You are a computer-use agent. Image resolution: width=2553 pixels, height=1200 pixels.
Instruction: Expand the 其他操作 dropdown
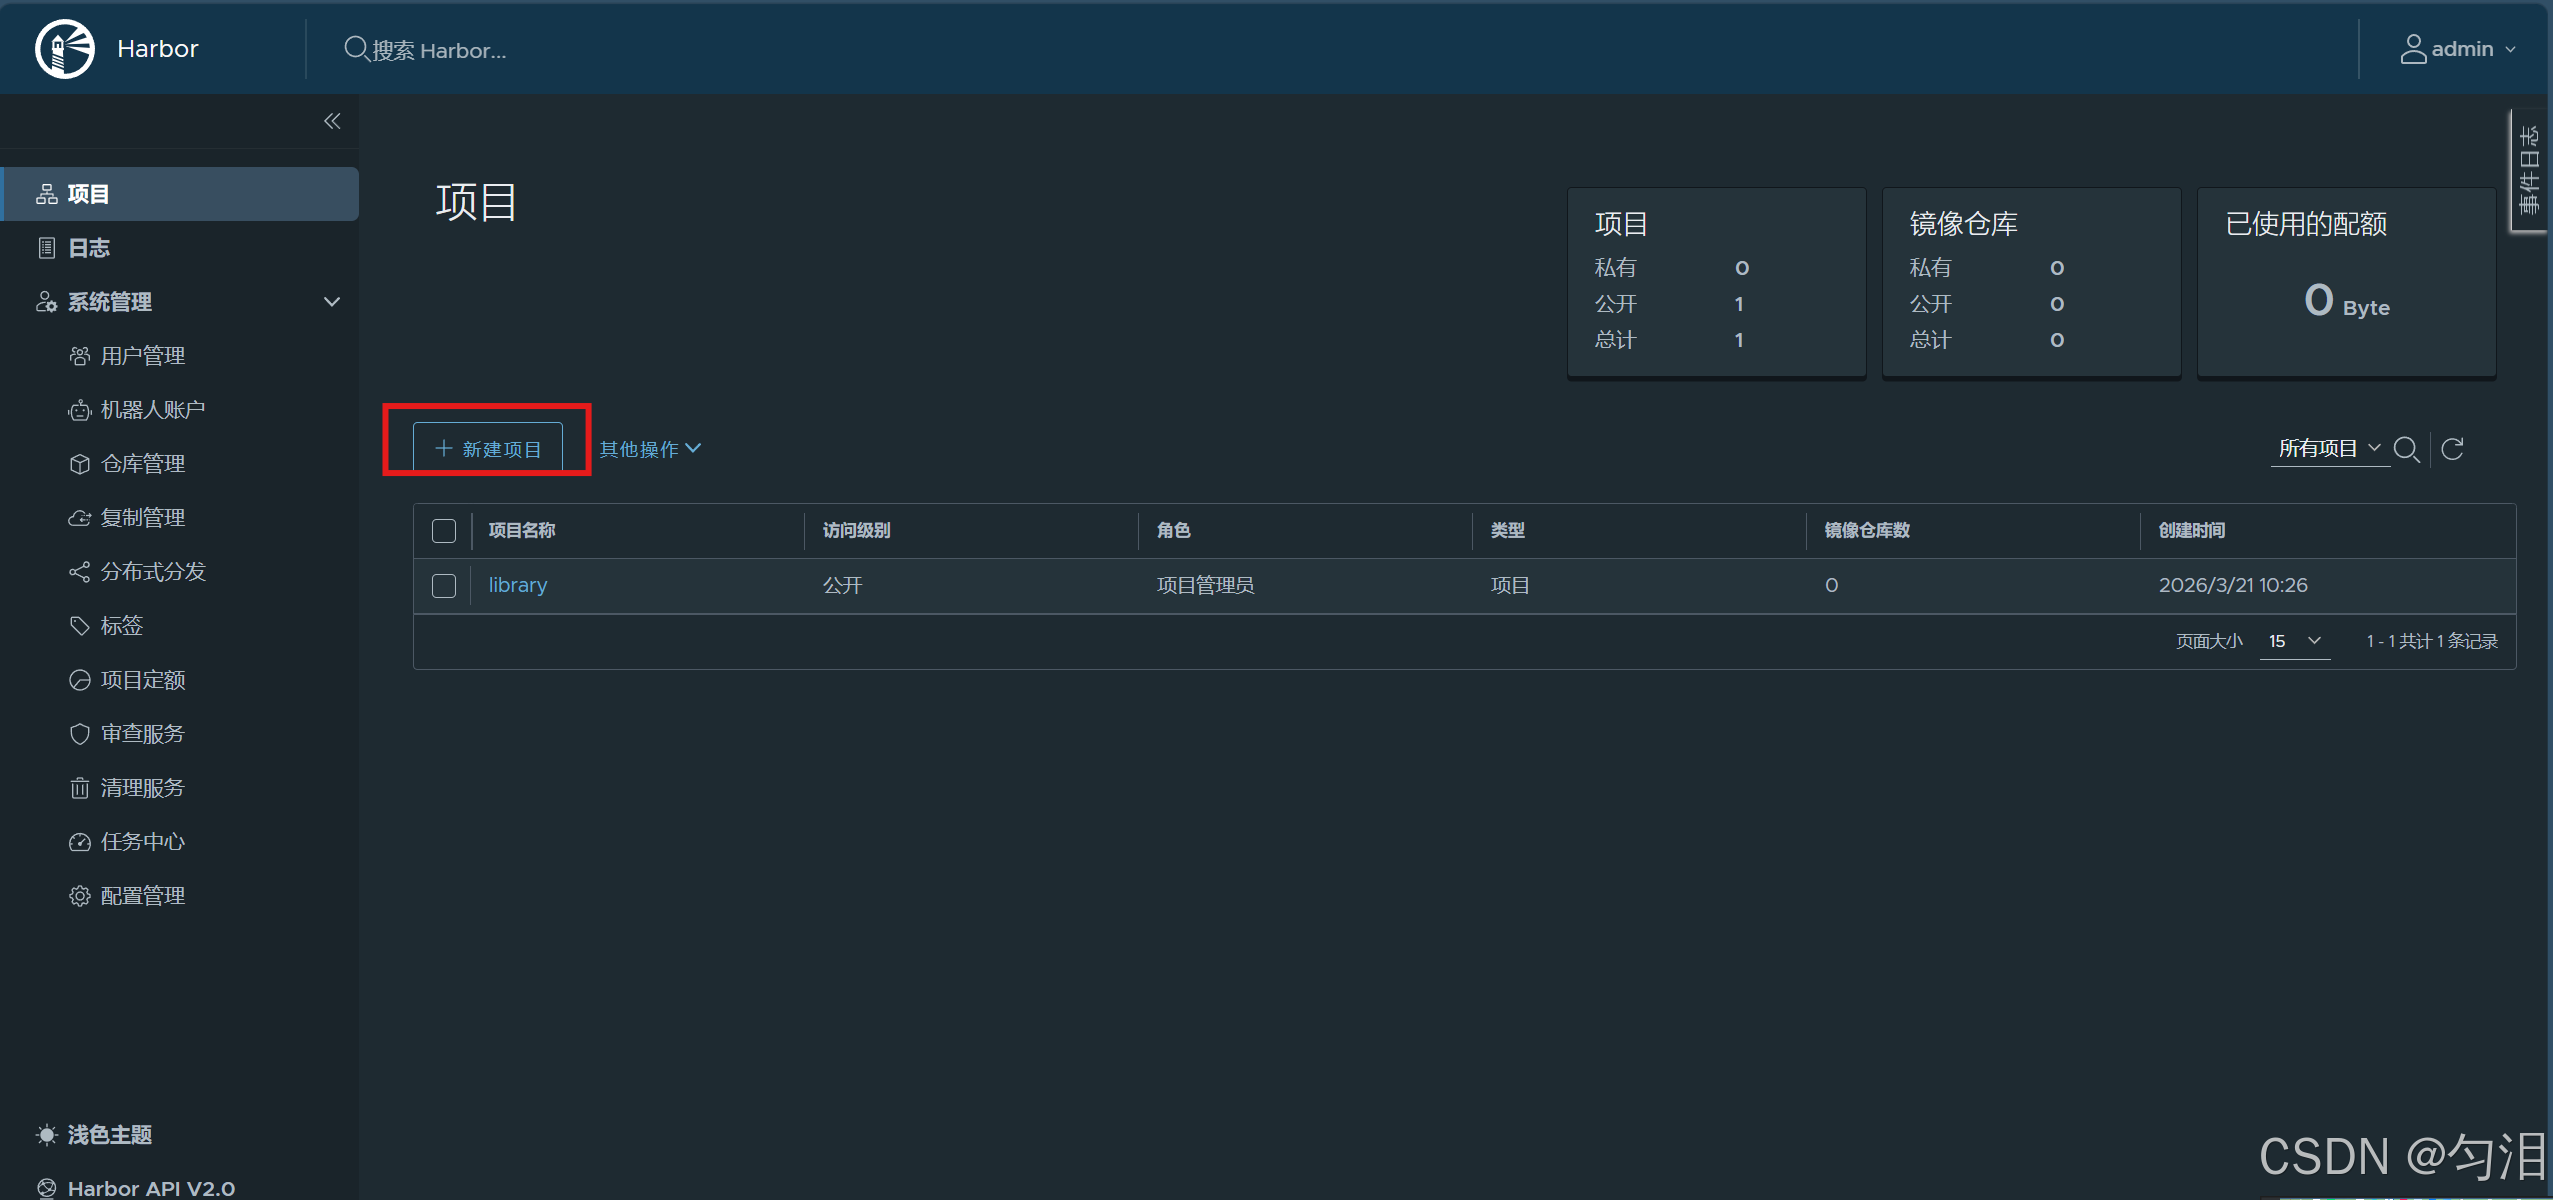click(x=650, y=449)
